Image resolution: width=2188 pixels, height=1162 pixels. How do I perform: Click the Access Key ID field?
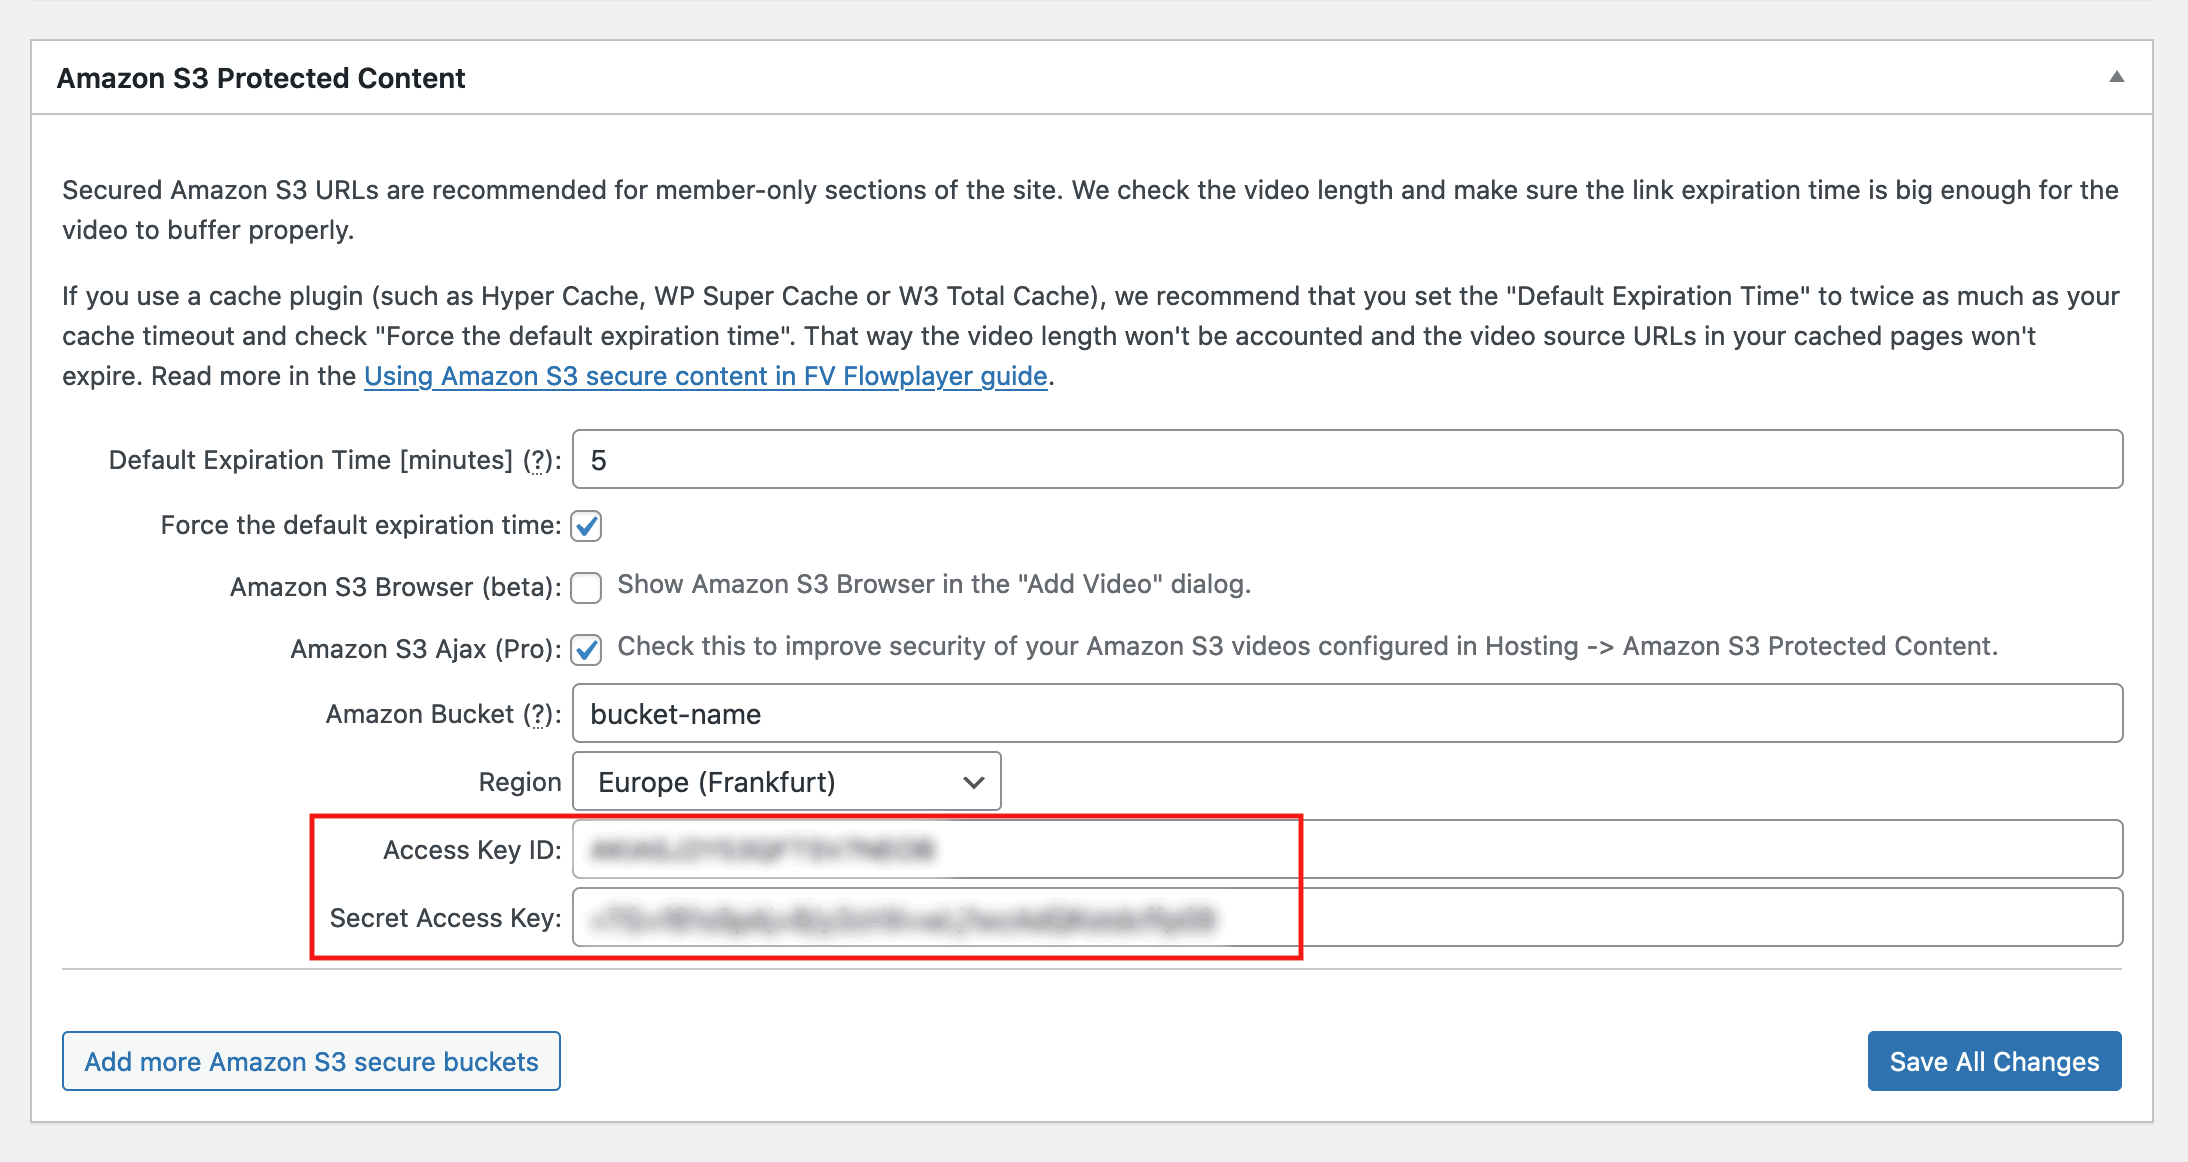pyautogui.click(x=1347, y=849)
